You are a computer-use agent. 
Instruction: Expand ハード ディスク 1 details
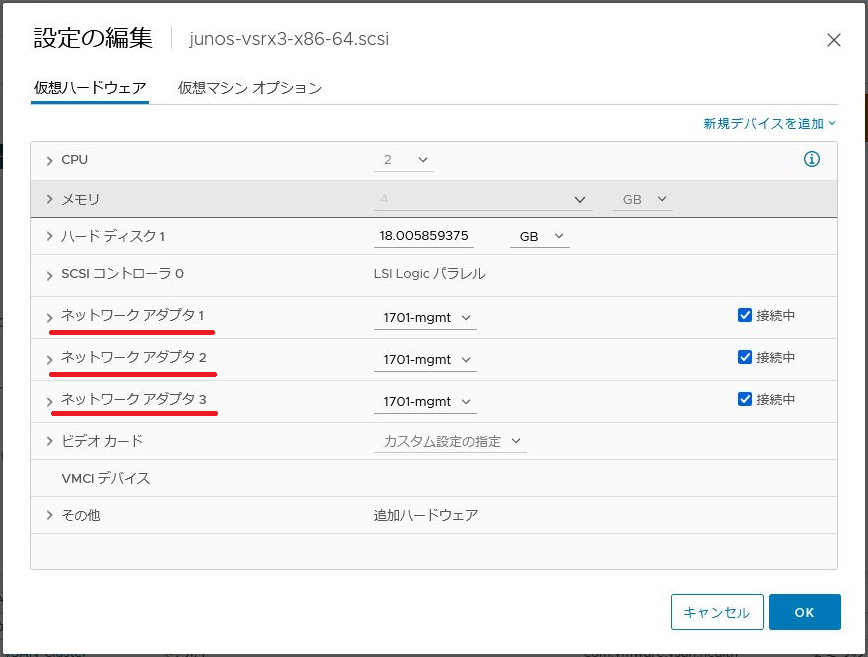tap(50, 237)
